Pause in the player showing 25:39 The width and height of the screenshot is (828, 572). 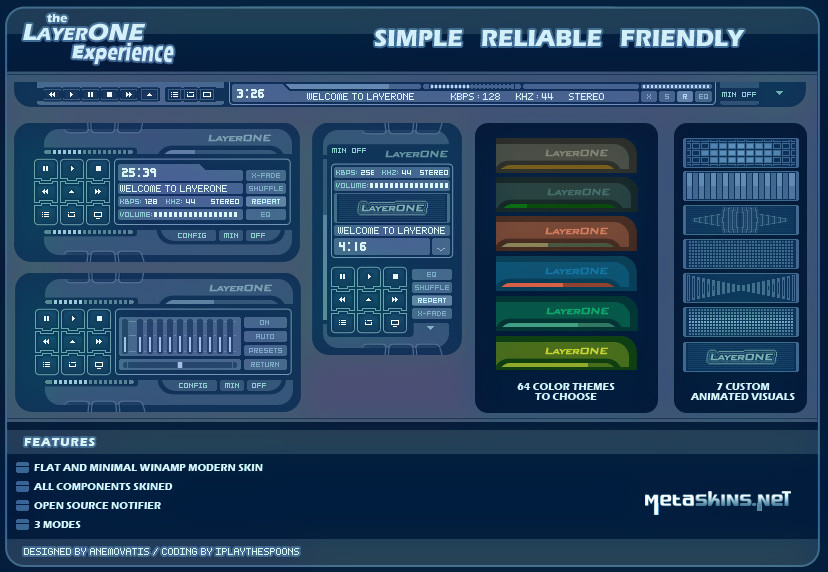(x=45, y=169)
